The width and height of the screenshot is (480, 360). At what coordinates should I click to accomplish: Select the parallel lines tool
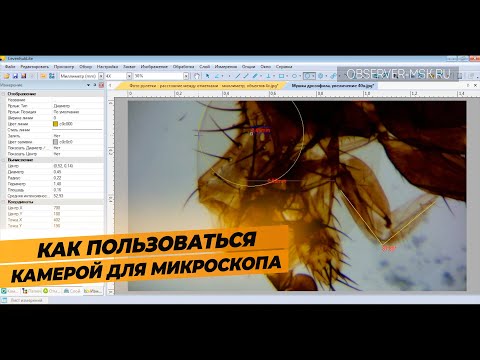pos(255,76)
